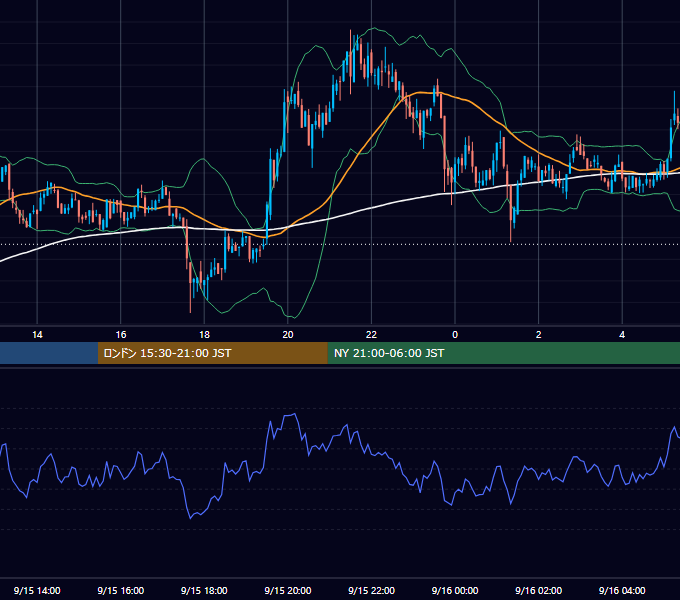Click the 9/16 04:00 time label

click(622, 590)
